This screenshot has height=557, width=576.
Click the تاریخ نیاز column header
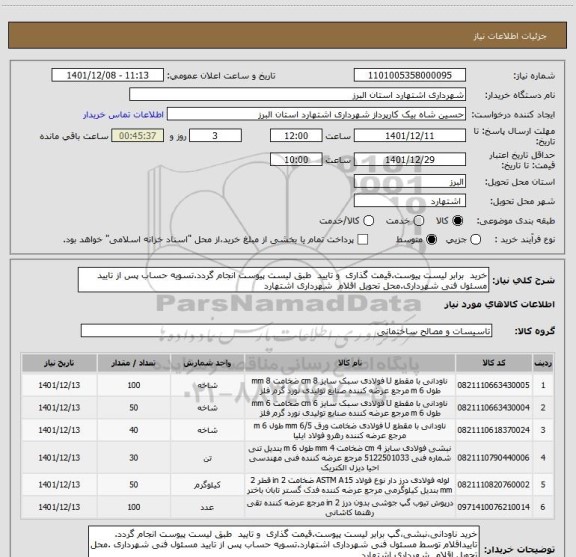coord(59,363)
